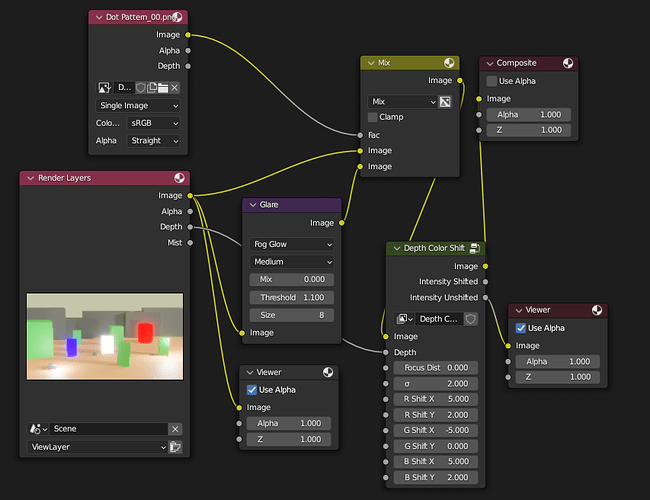Toggle fake user shield on Dot Pattern image

[141, 87]
